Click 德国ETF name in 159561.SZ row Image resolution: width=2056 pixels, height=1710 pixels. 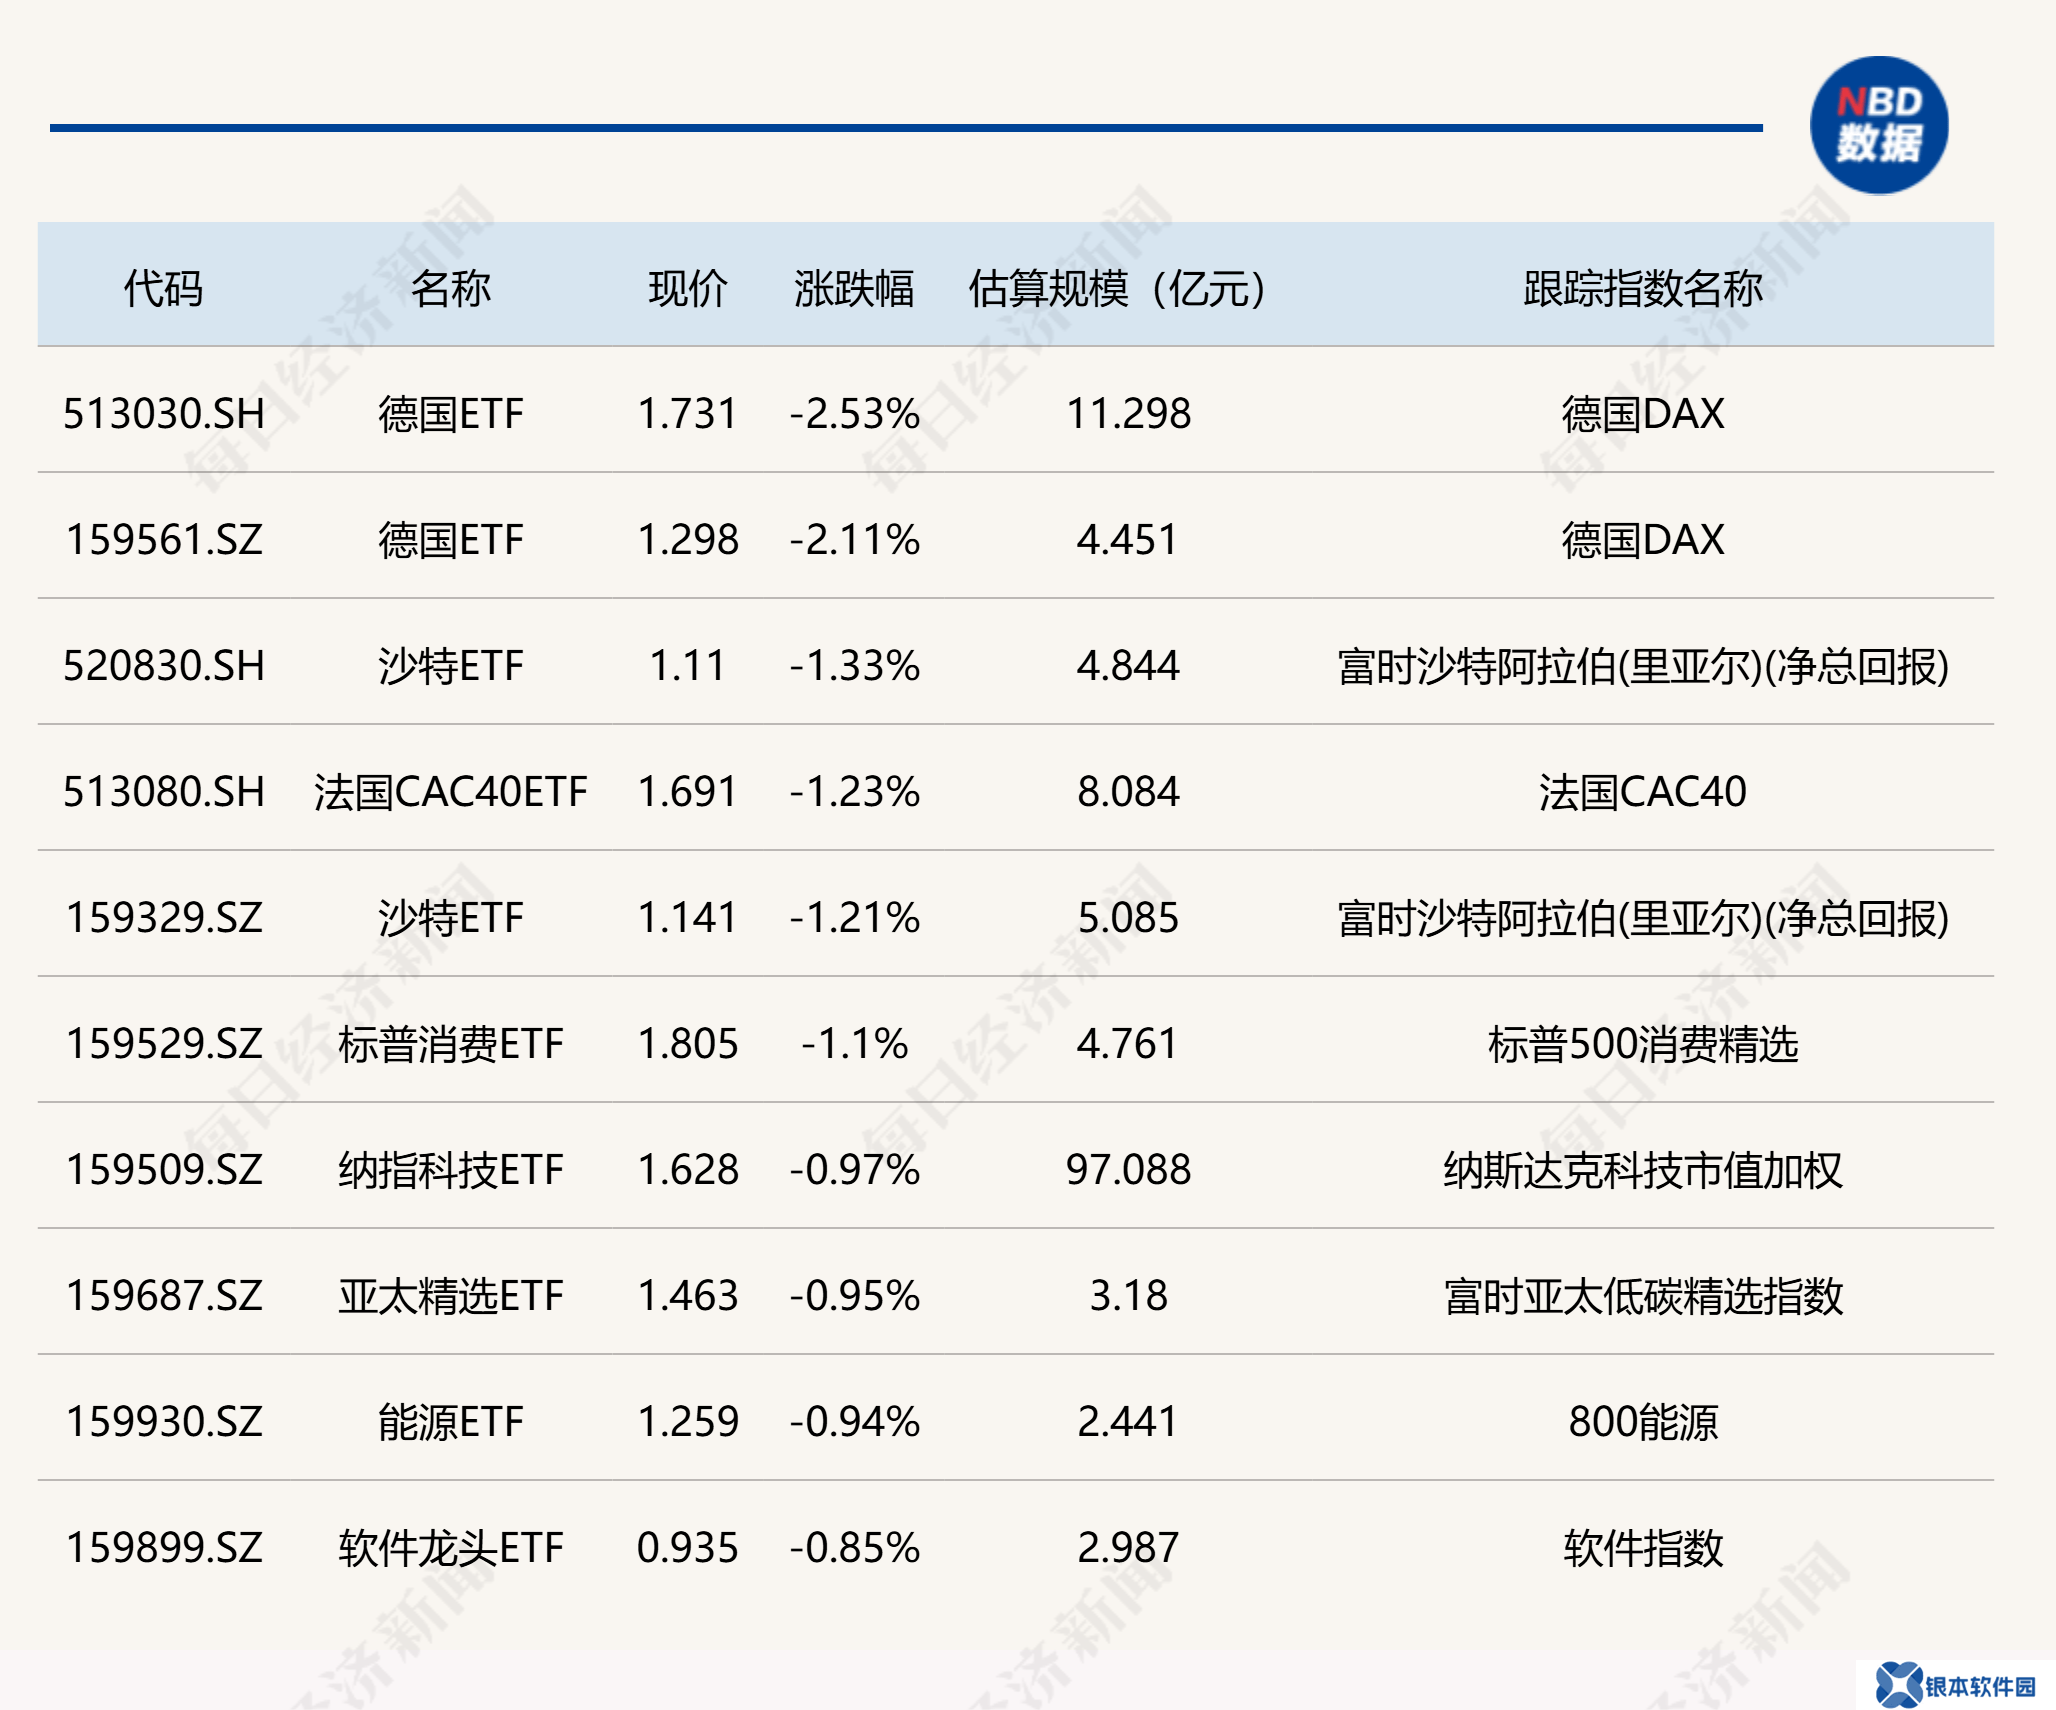click(450, 540)
